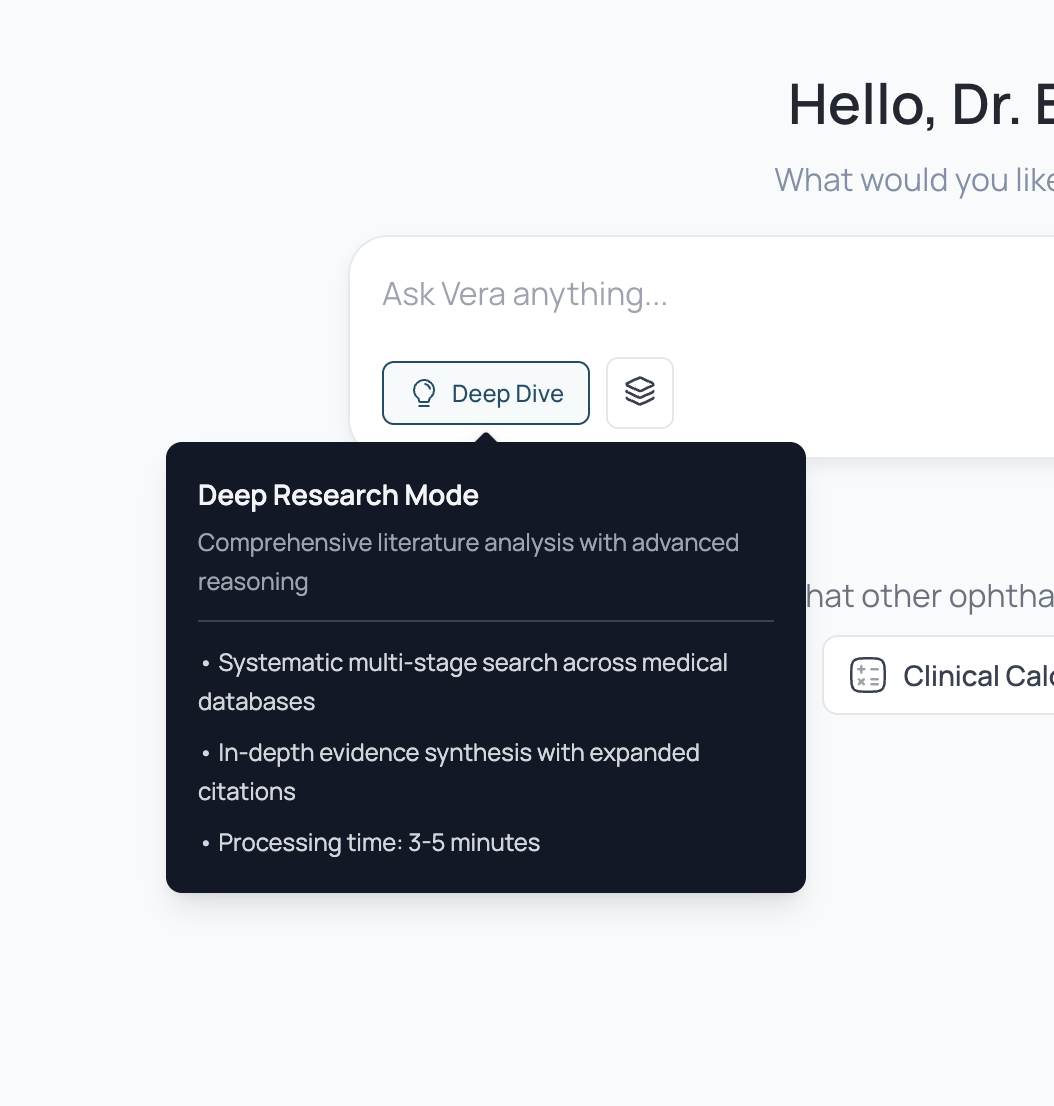Click the 'Comprehensive literature analysis' tooltip description
The image size is (1054, 1106).
[x=468, y=543]
